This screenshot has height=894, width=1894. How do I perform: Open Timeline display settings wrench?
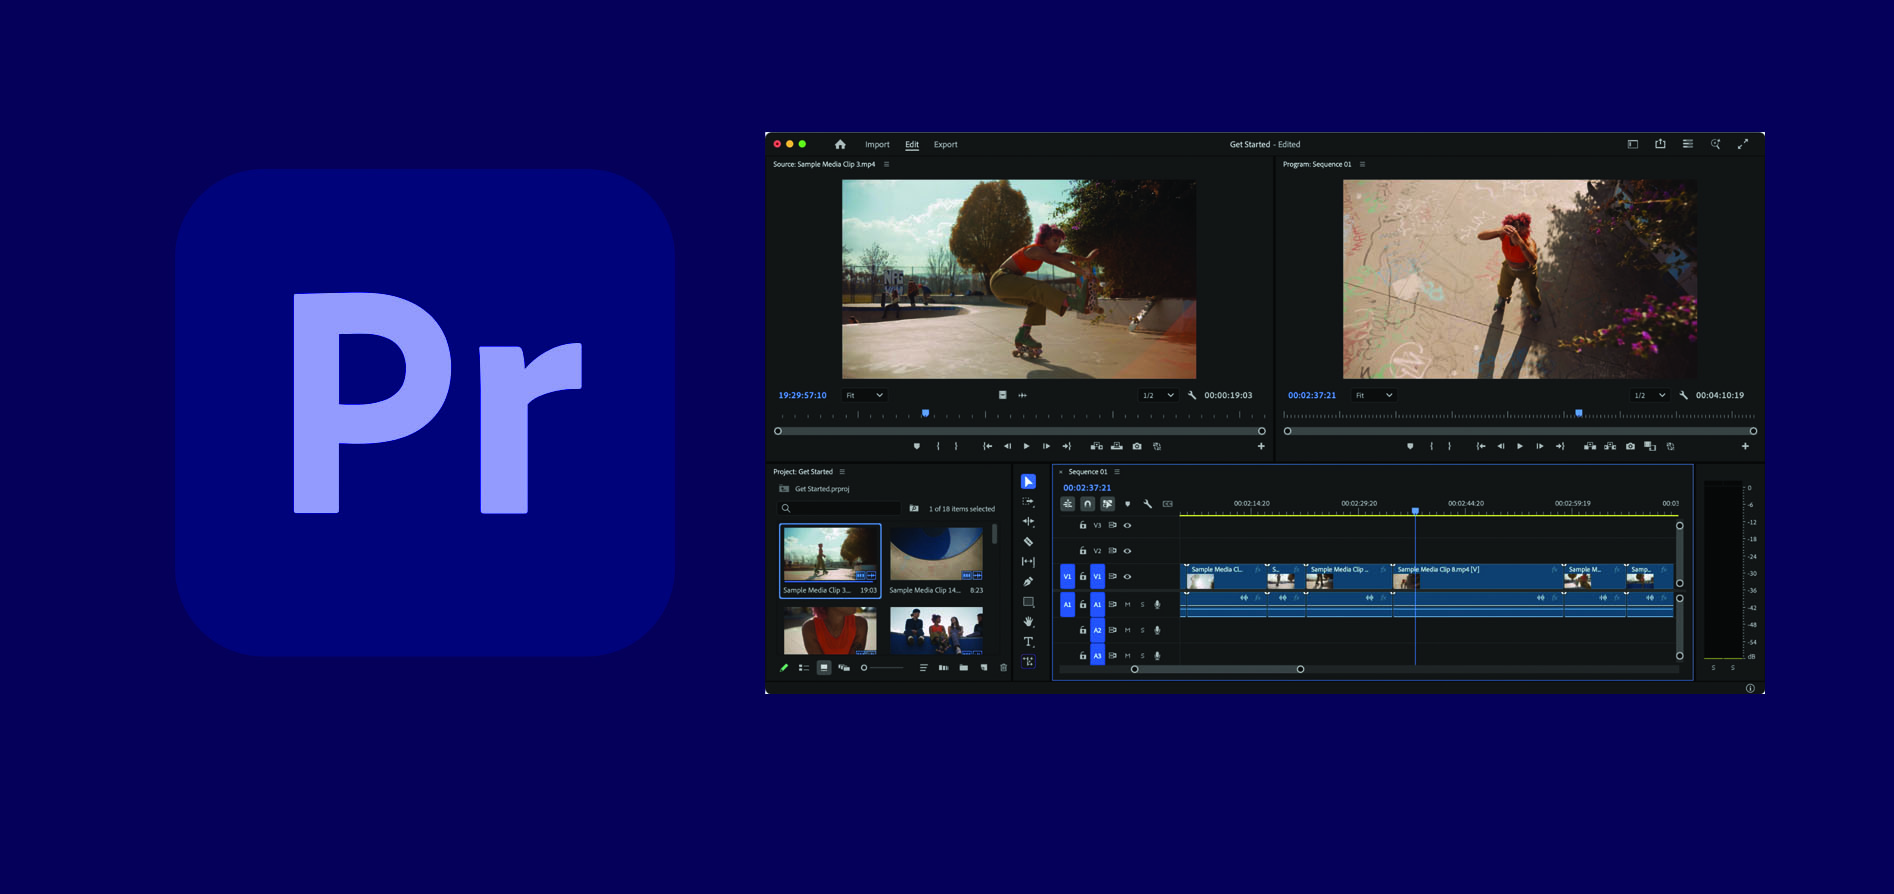1148,504
